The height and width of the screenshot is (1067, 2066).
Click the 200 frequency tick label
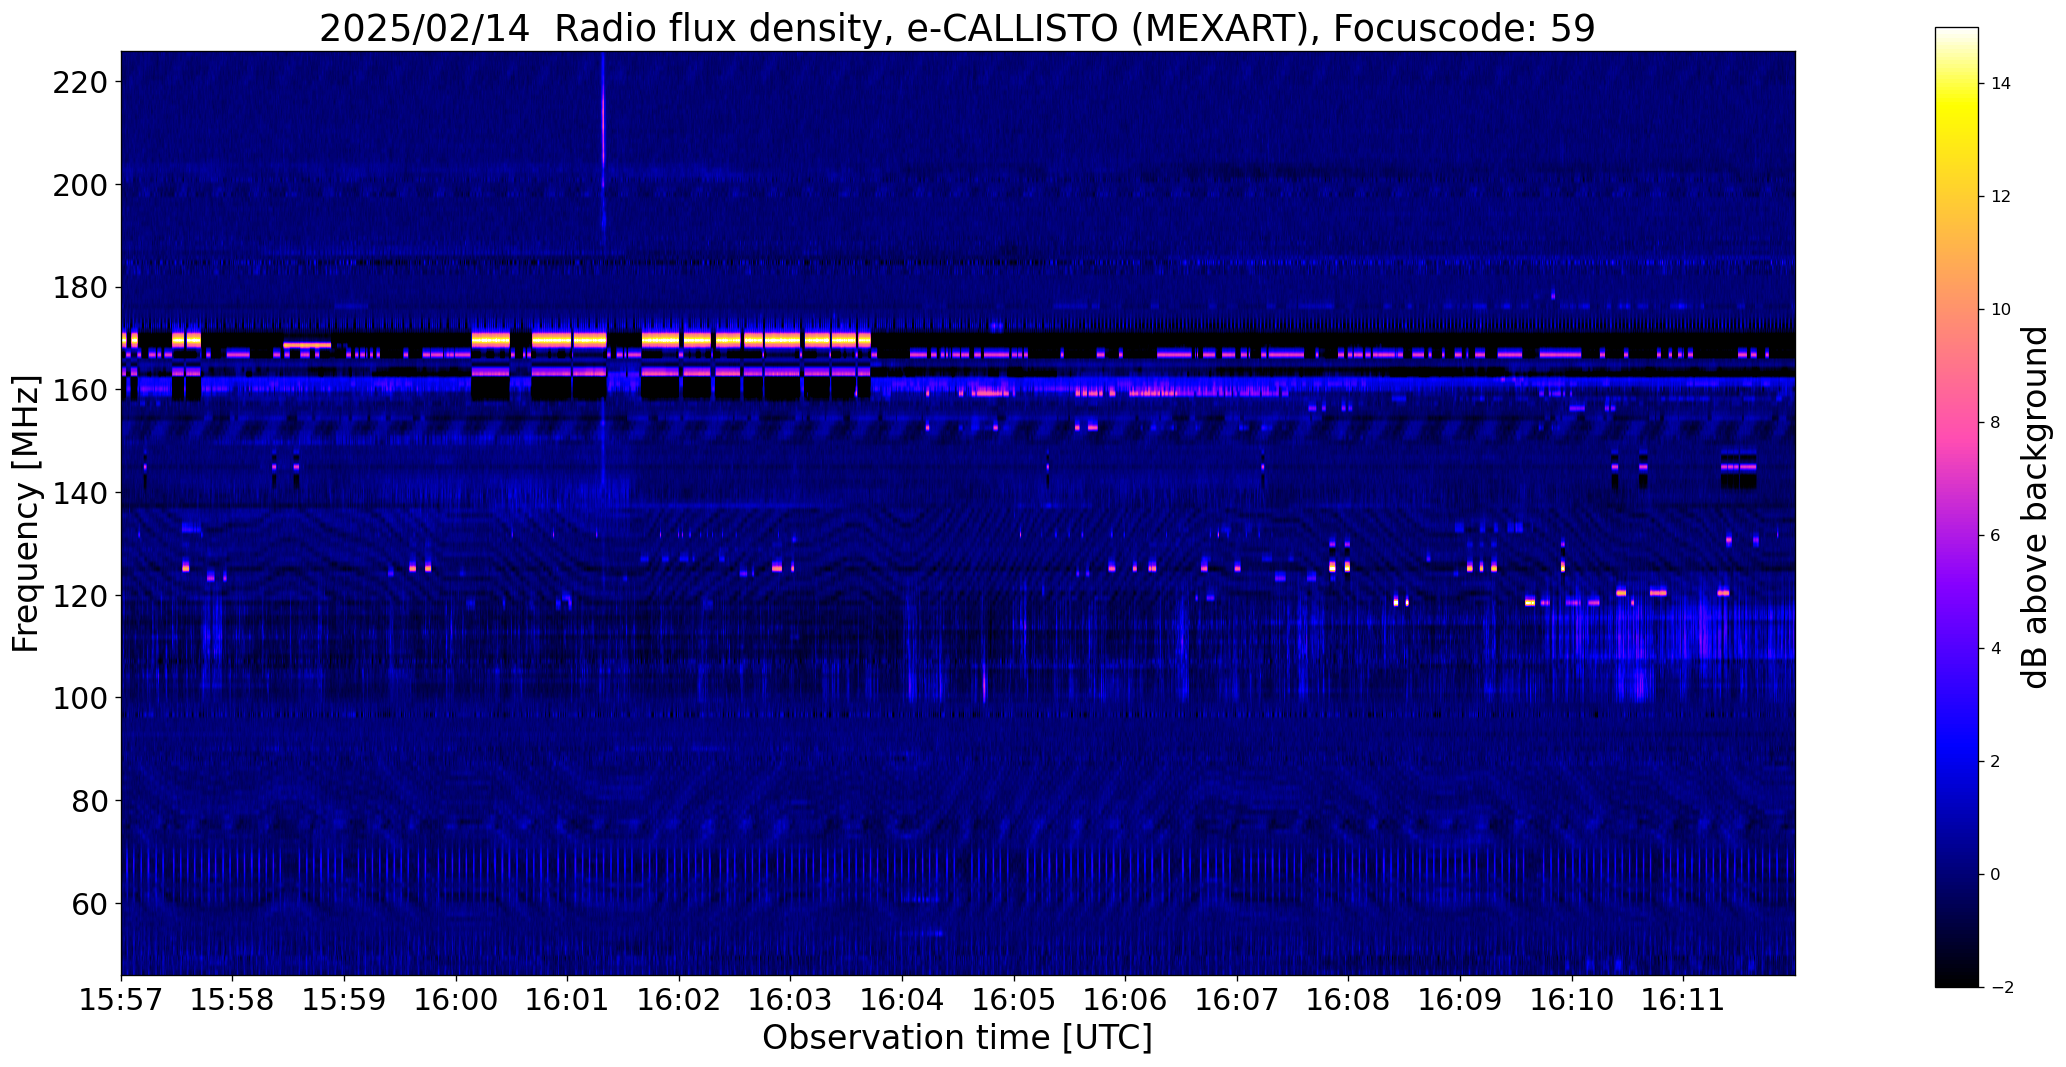tap(79, 185)
